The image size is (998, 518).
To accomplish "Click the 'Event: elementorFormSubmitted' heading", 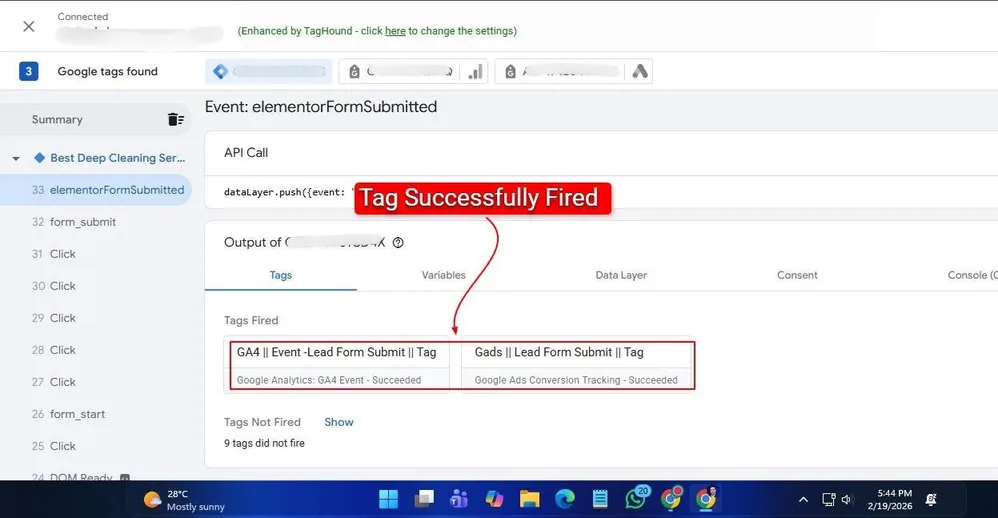I will [x=321, y=106].
